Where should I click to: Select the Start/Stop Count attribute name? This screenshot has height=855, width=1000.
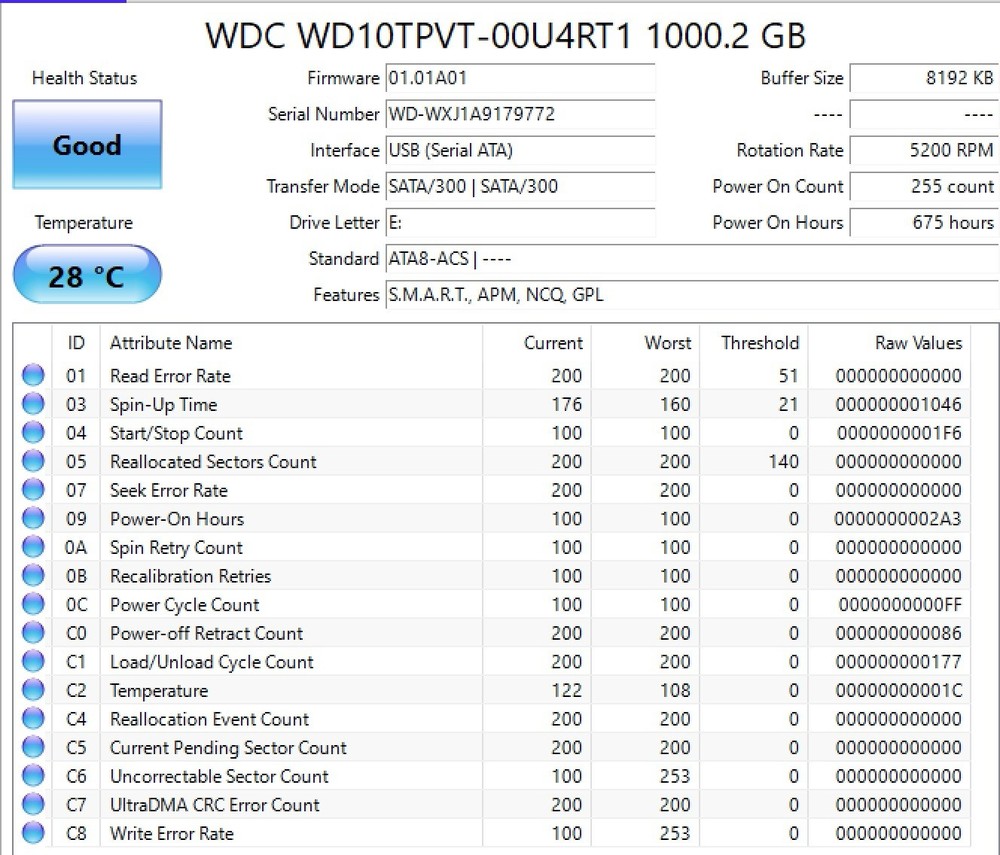click(176, 434)
